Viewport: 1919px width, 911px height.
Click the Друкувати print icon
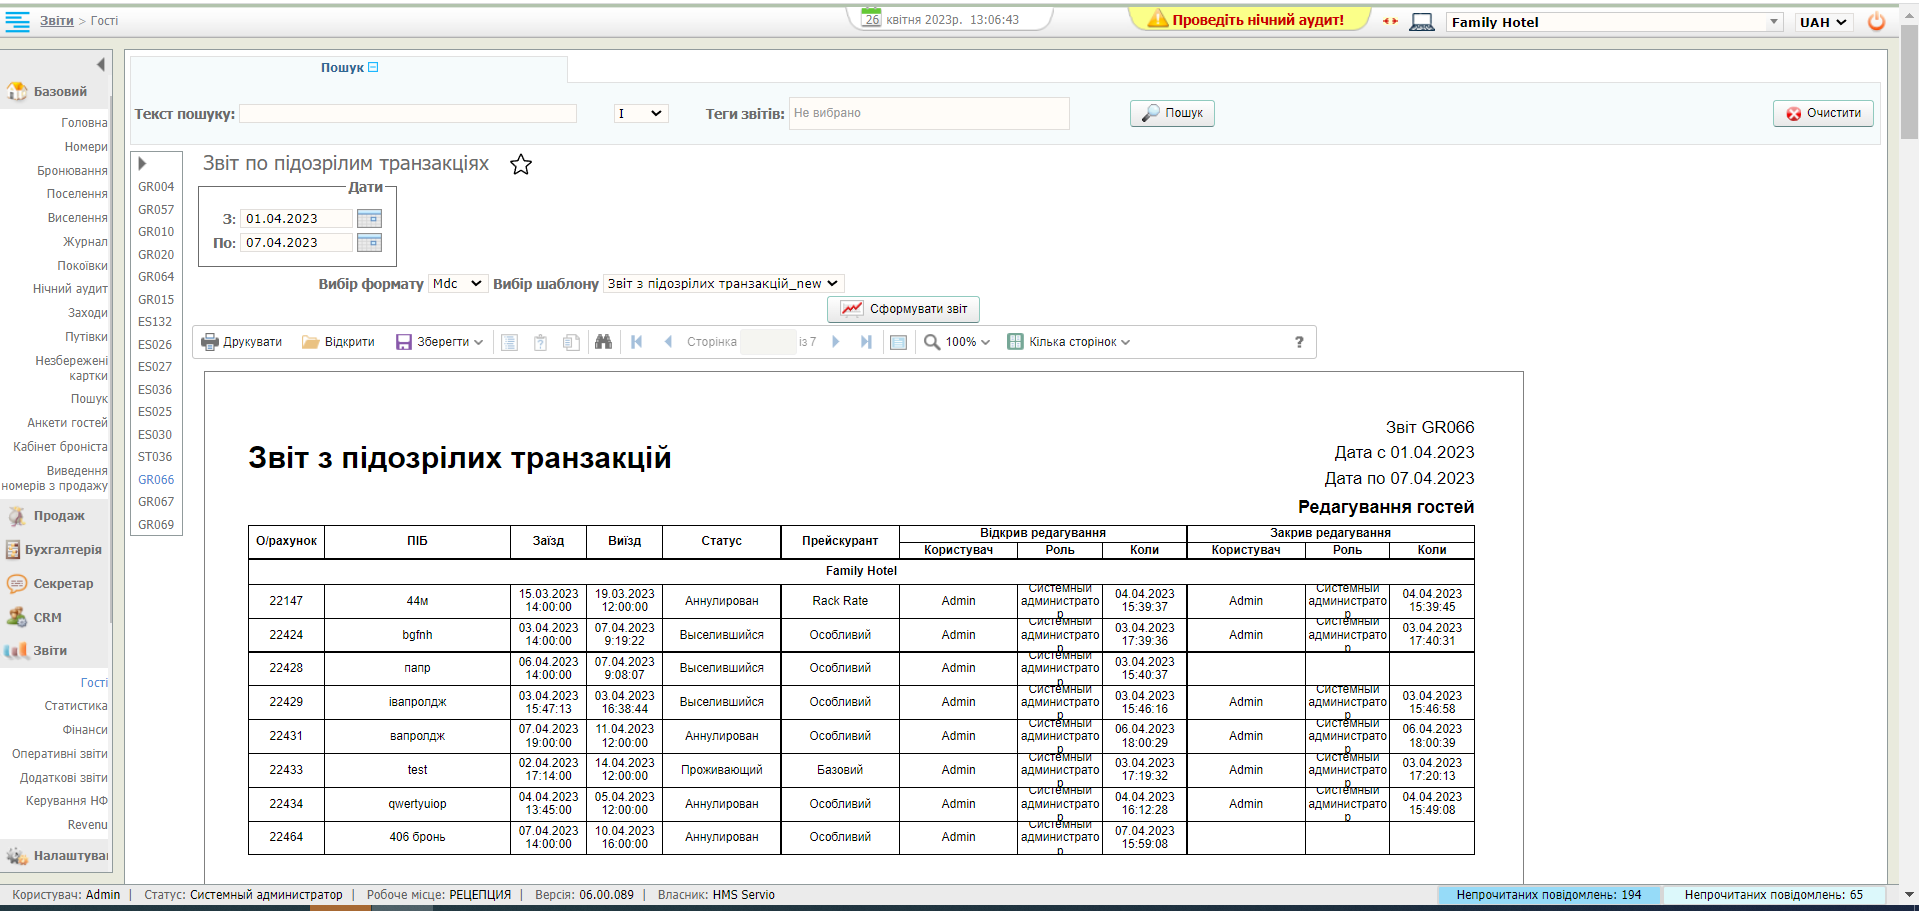(210, 342)
